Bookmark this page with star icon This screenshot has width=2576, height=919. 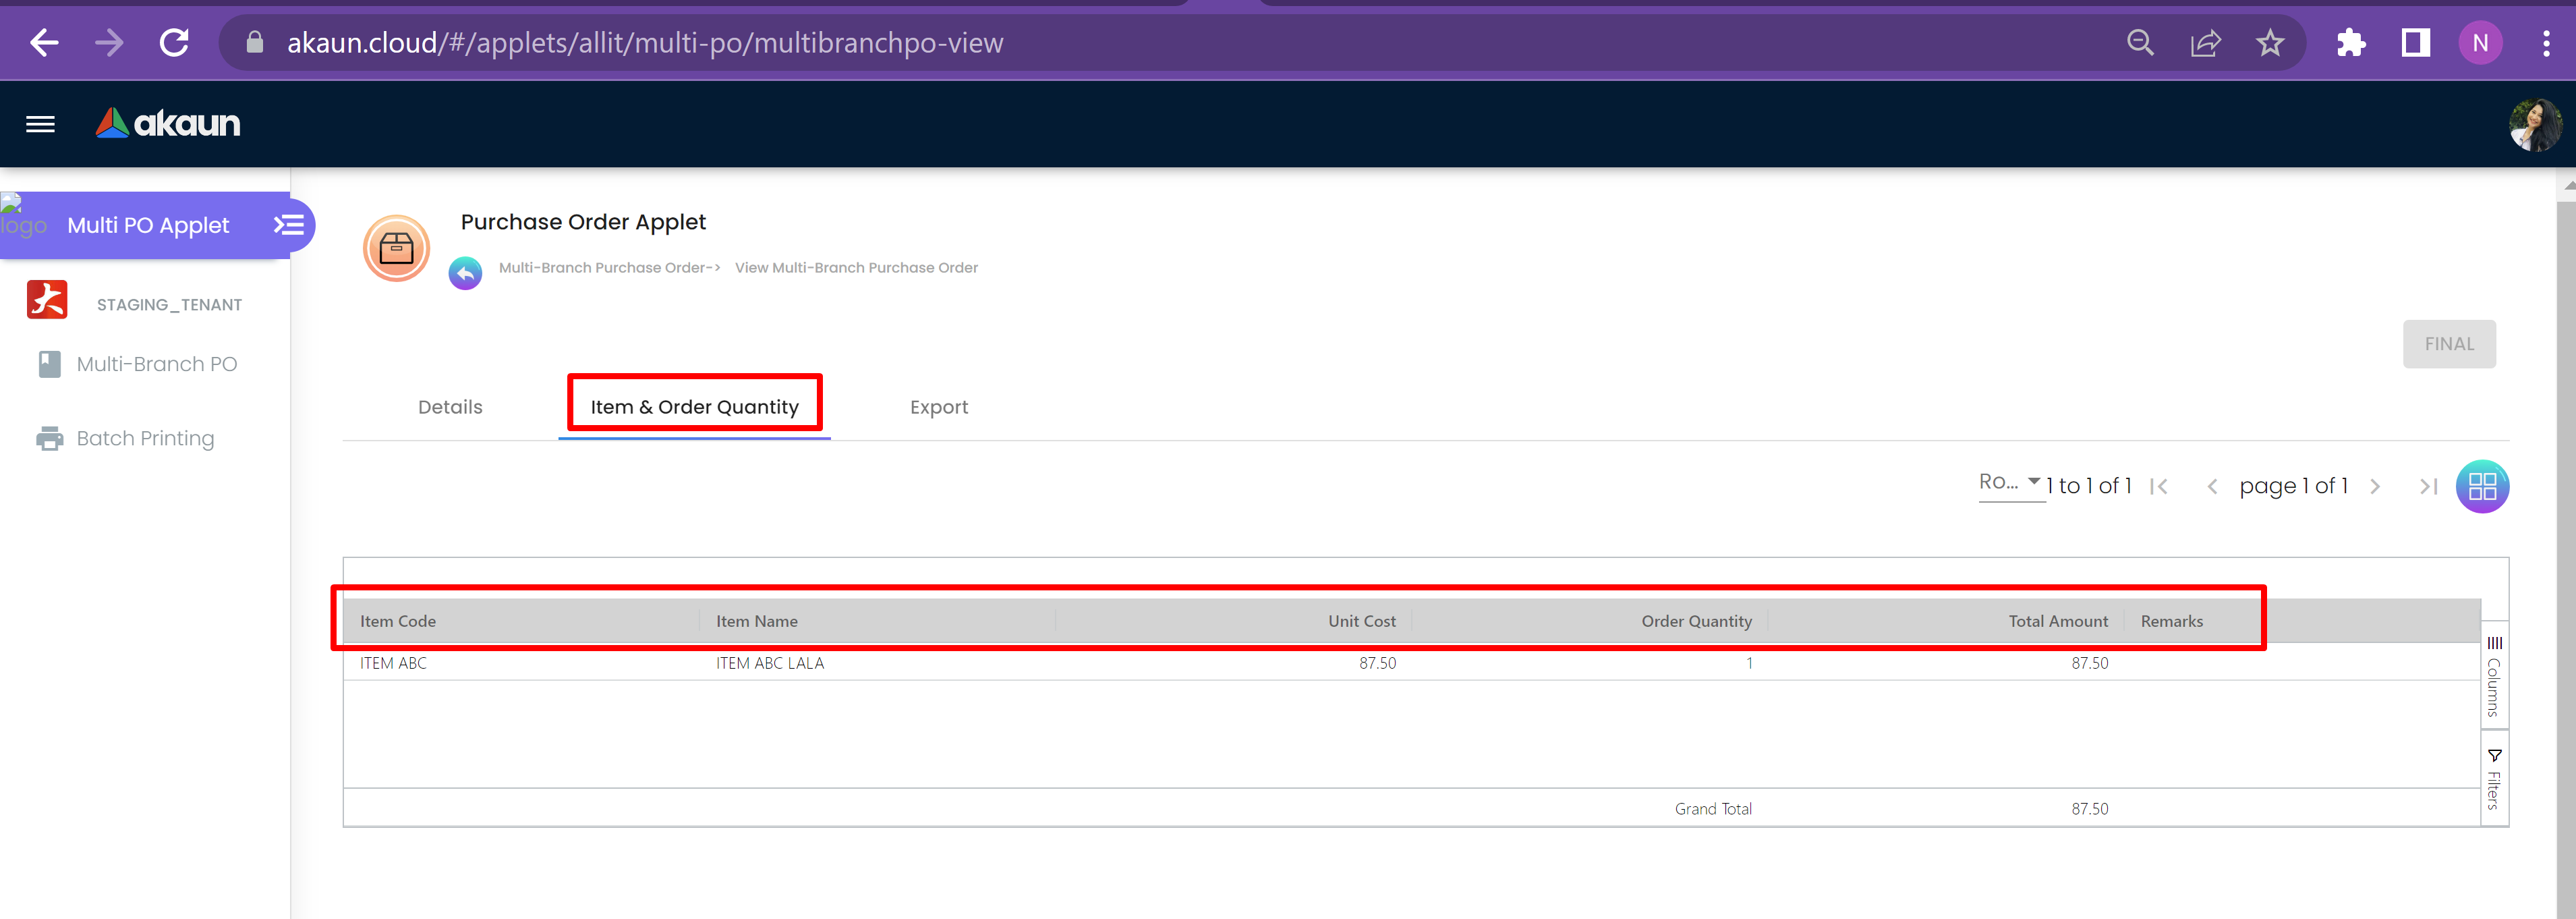pyautogui.click(x=2270, y=43)
